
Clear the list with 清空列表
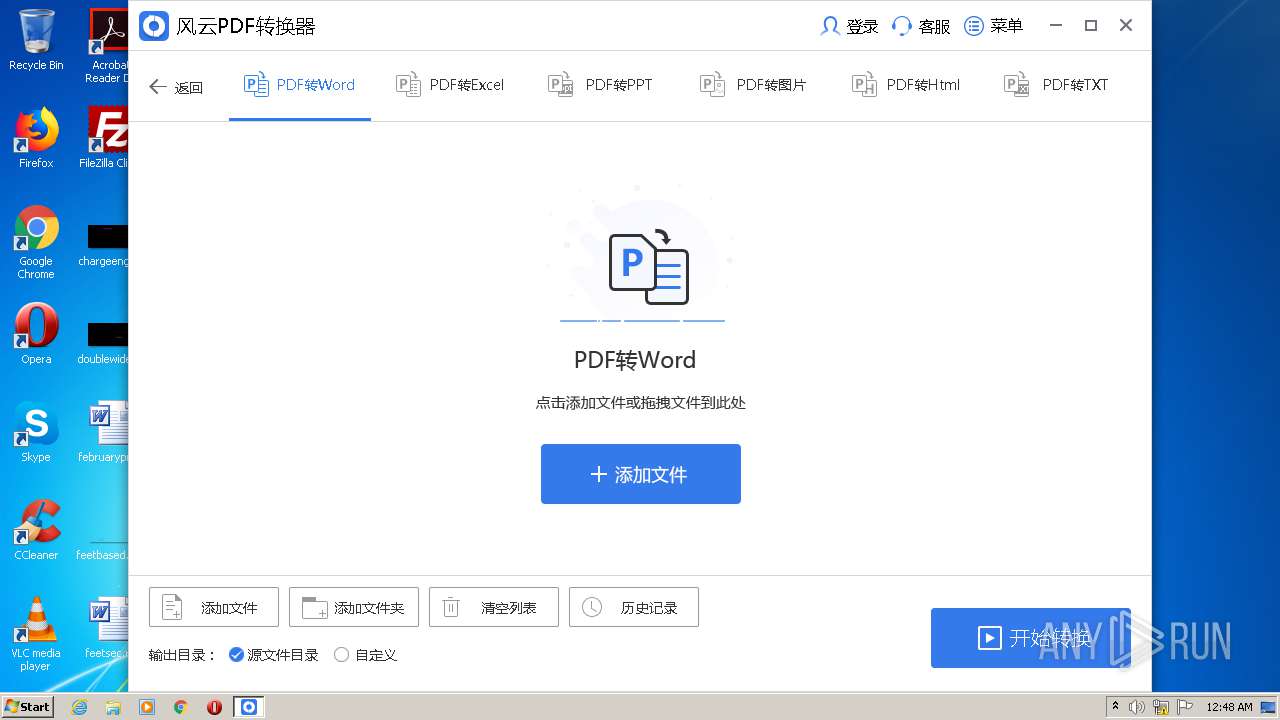coord(494,607)
